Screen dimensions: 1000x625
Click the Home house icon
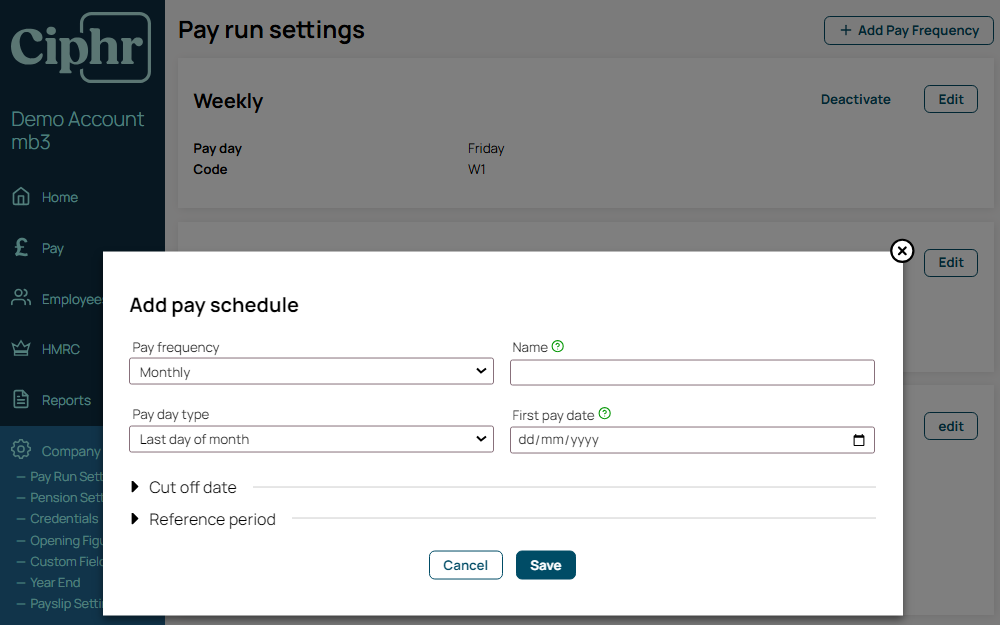tap(21, 197)
